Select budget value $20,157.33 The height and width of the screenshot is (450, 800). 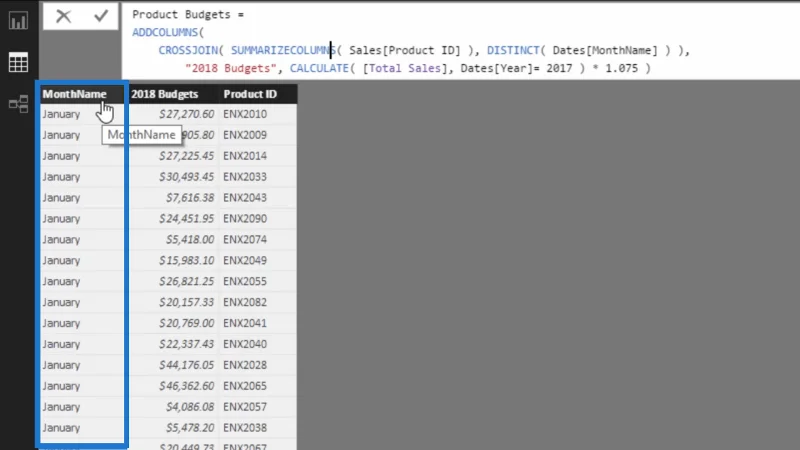click(x=186, y=302)
